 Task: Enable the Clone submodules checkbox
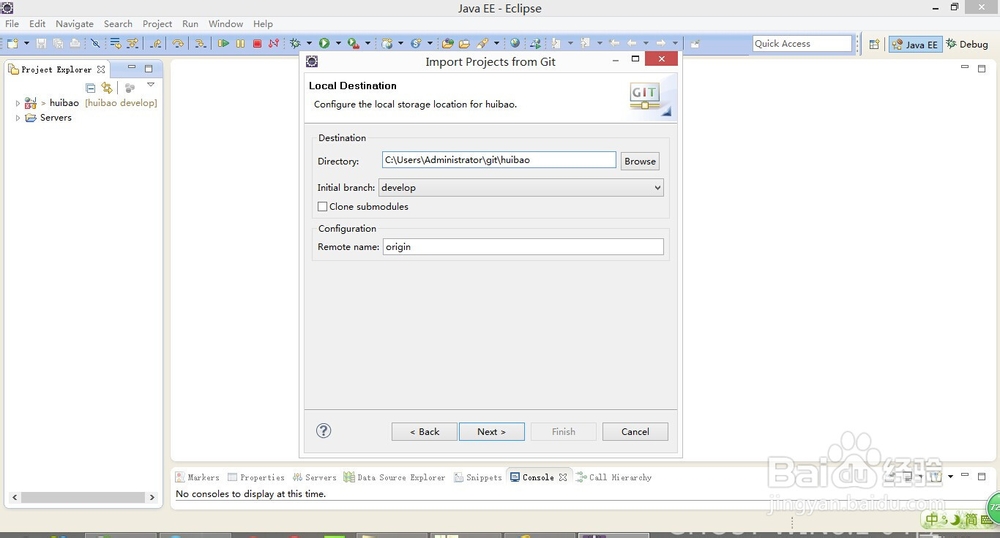point(323,207)
